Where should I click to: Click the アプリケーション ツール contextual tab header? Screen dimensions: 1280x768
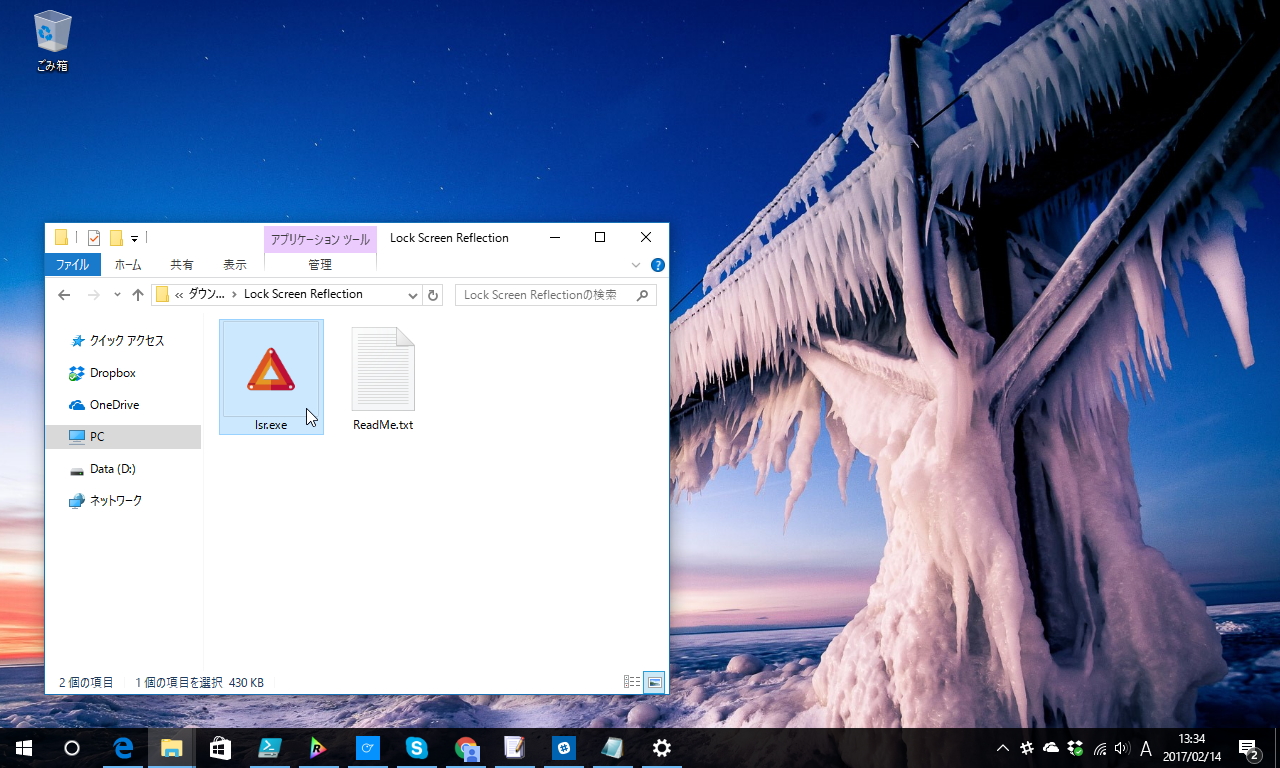click(320, 239)
